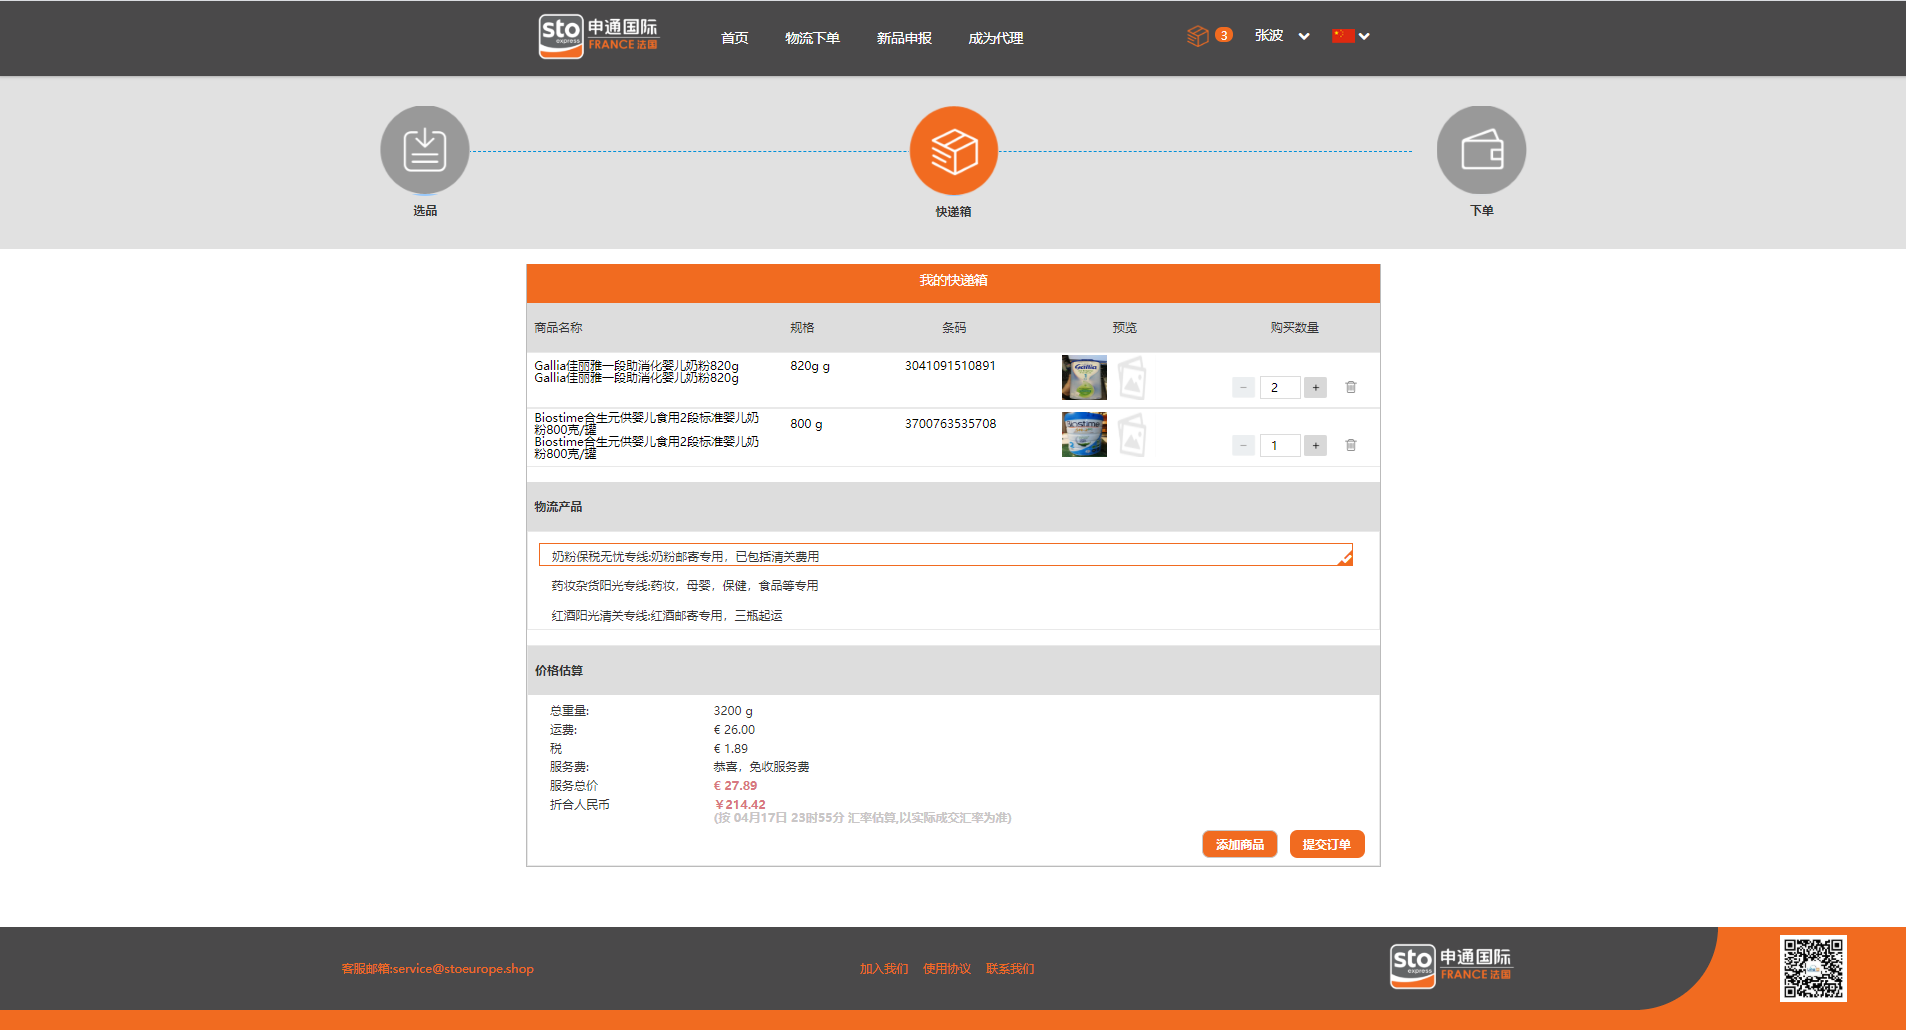Click the 800 g specification cell

[806, 424]
